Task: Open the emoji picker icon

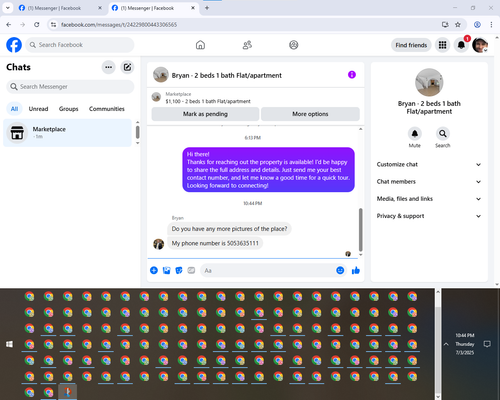Action: click(340, 270)
